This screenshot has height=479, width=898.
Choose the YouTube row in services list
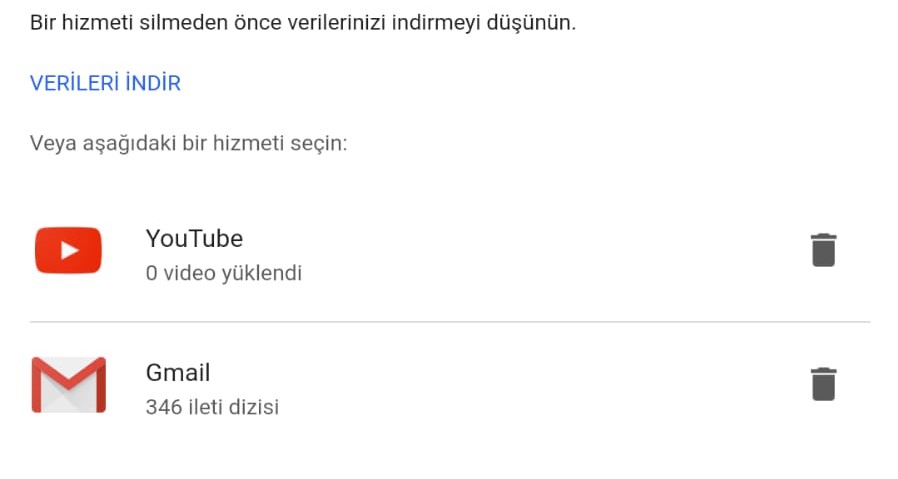tap(450, 250)
